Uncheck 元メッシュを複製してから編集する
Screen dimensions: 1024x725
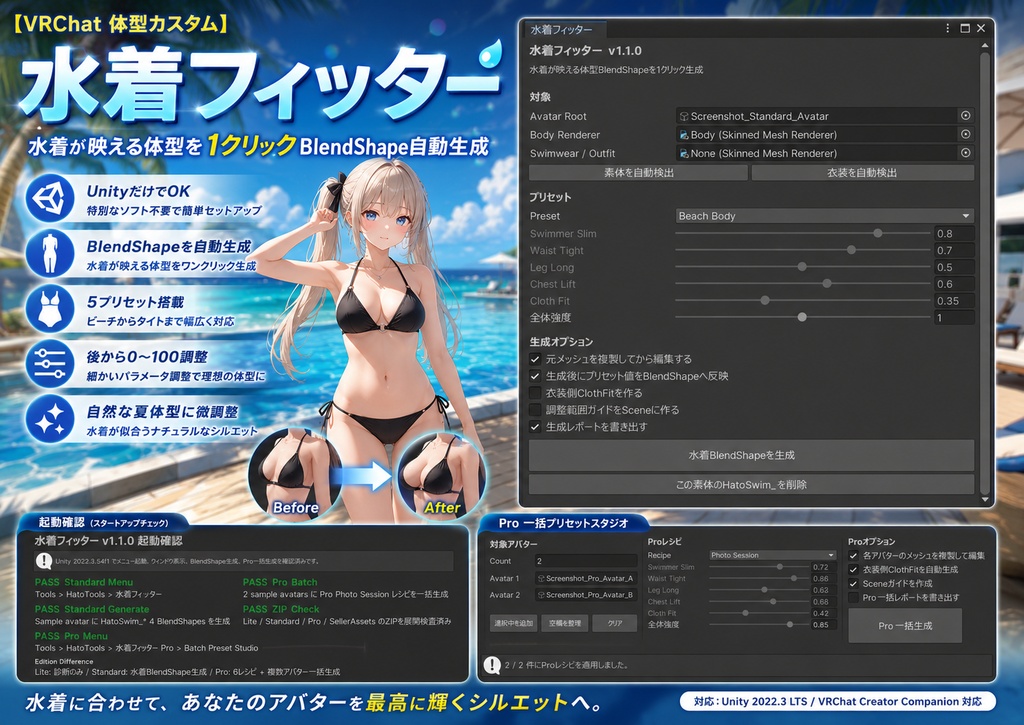(535, 359)
